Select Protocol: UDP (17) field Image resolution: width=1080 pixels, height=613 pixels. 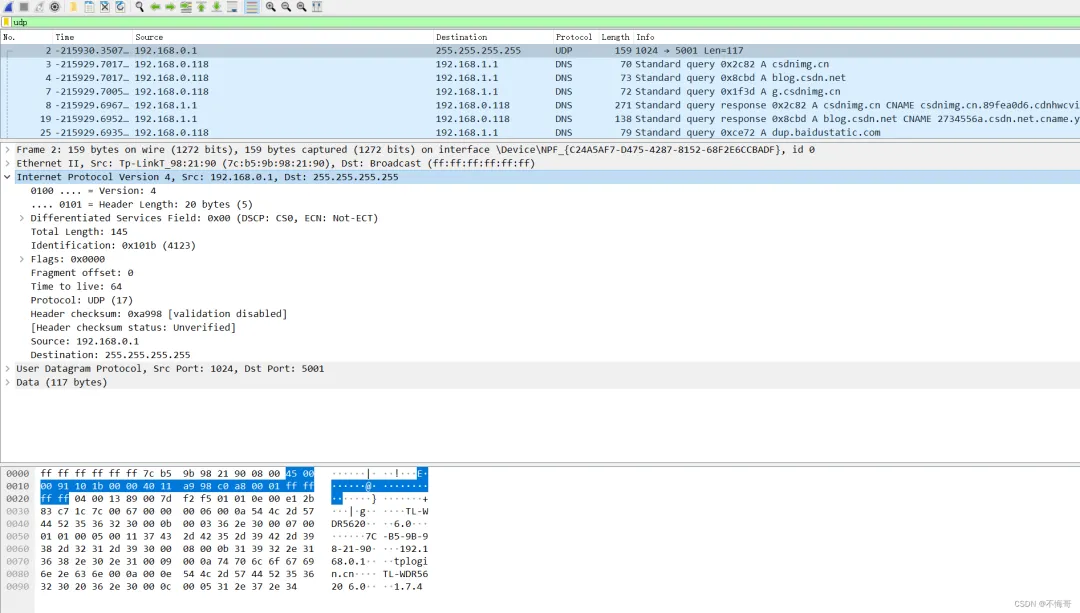pos(81,300)
